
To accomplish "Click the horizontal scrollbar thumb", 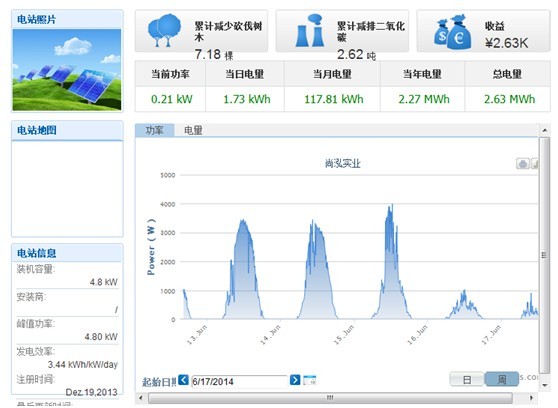I will click(330, 398).
